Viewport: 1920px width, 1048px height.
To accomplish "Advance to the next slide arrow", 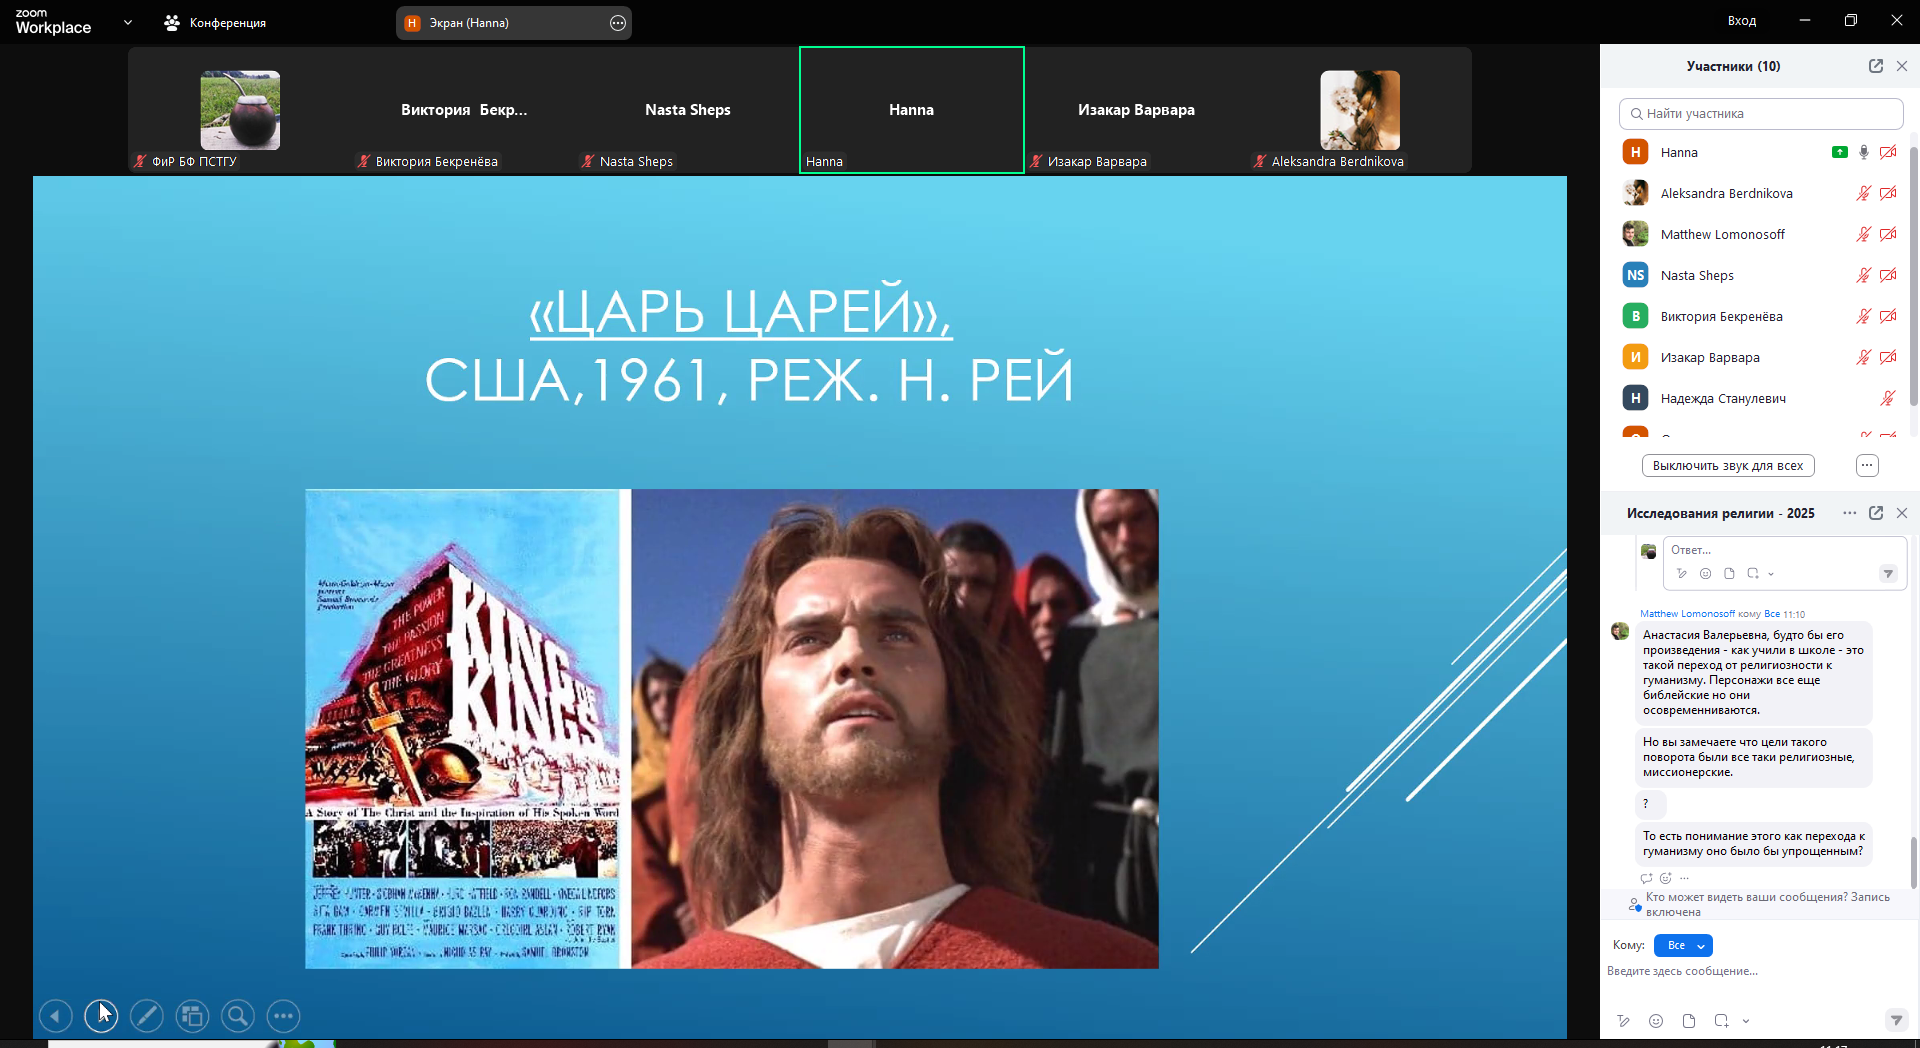I will [101, 1016].
